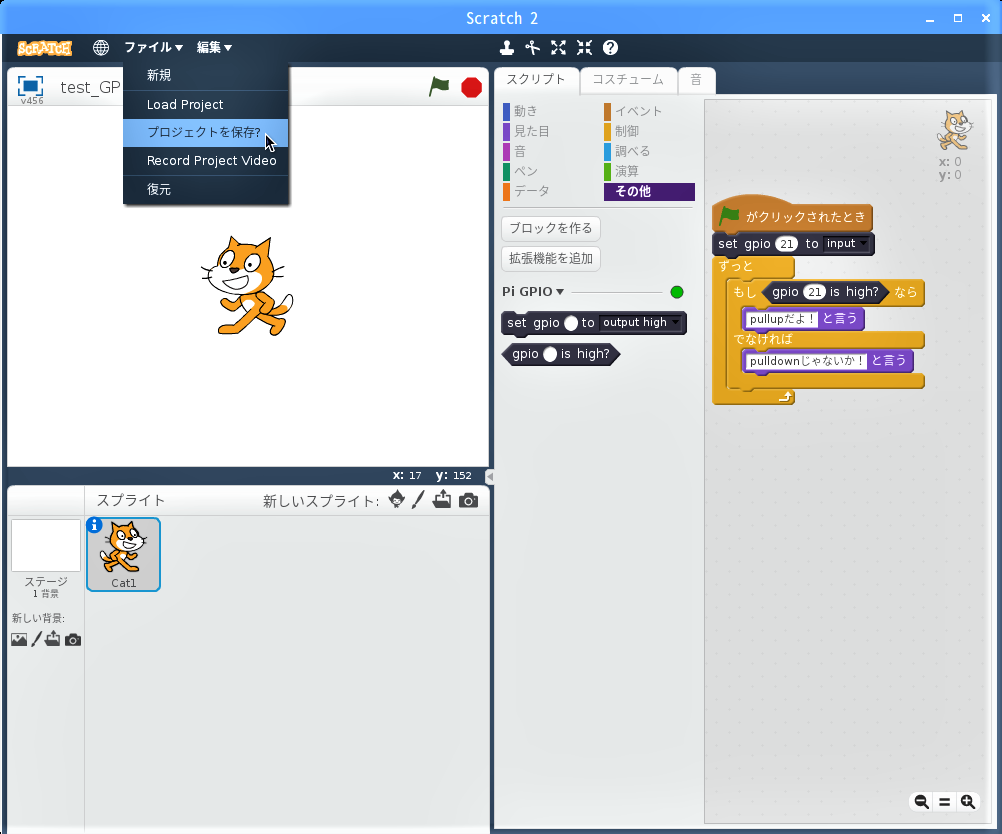The height and width of the screenshot is (834, 1002).
Task: Open the 編集 menu
Action: (x=214, y=47)
